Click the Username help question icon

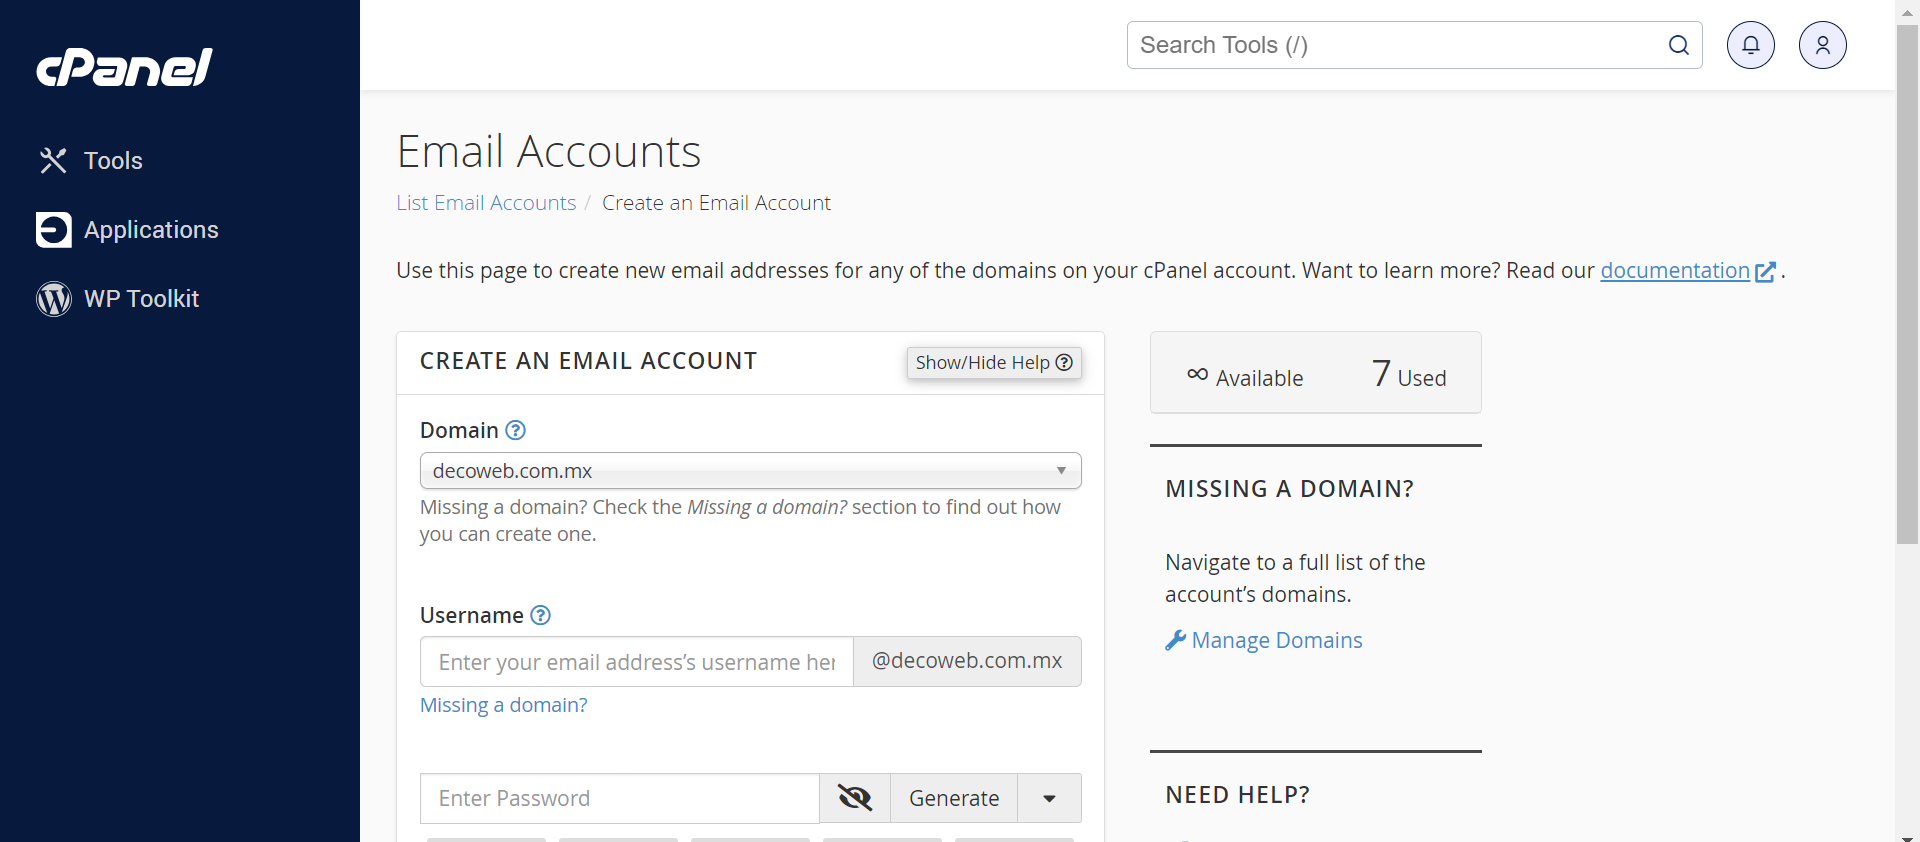pyautogui.click(x=540, y=615)
